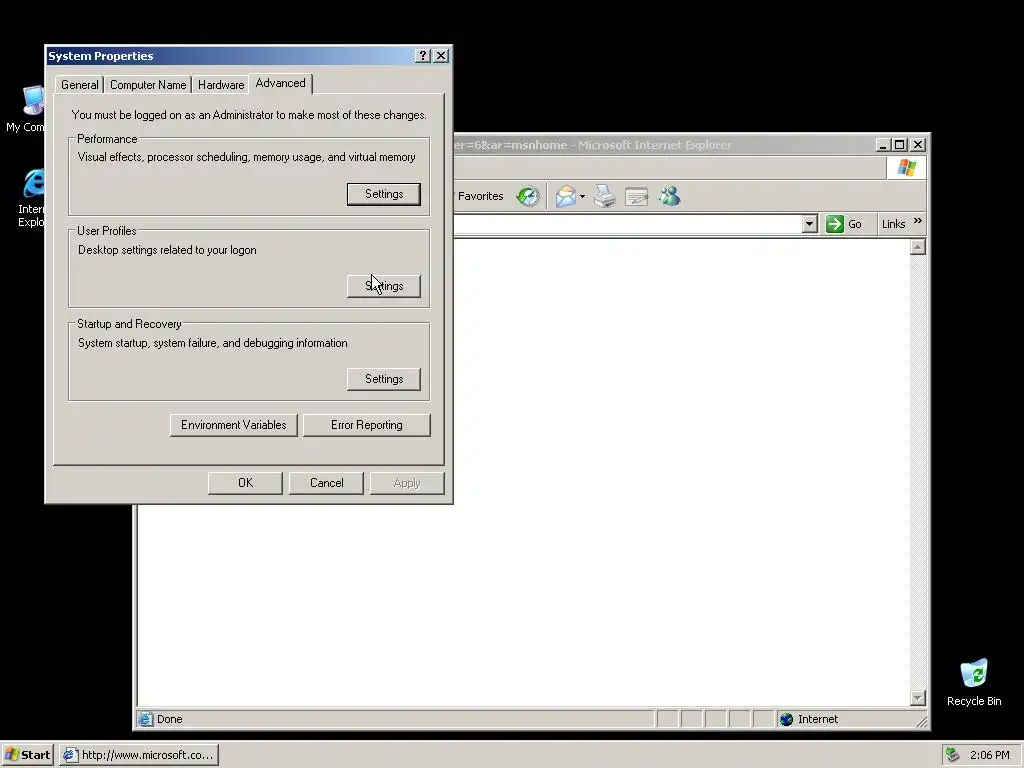Click the Internet Explorer title bar text
Image resolution: width=1024 pixels, height=768 pixels.
[x=592, y=145]
